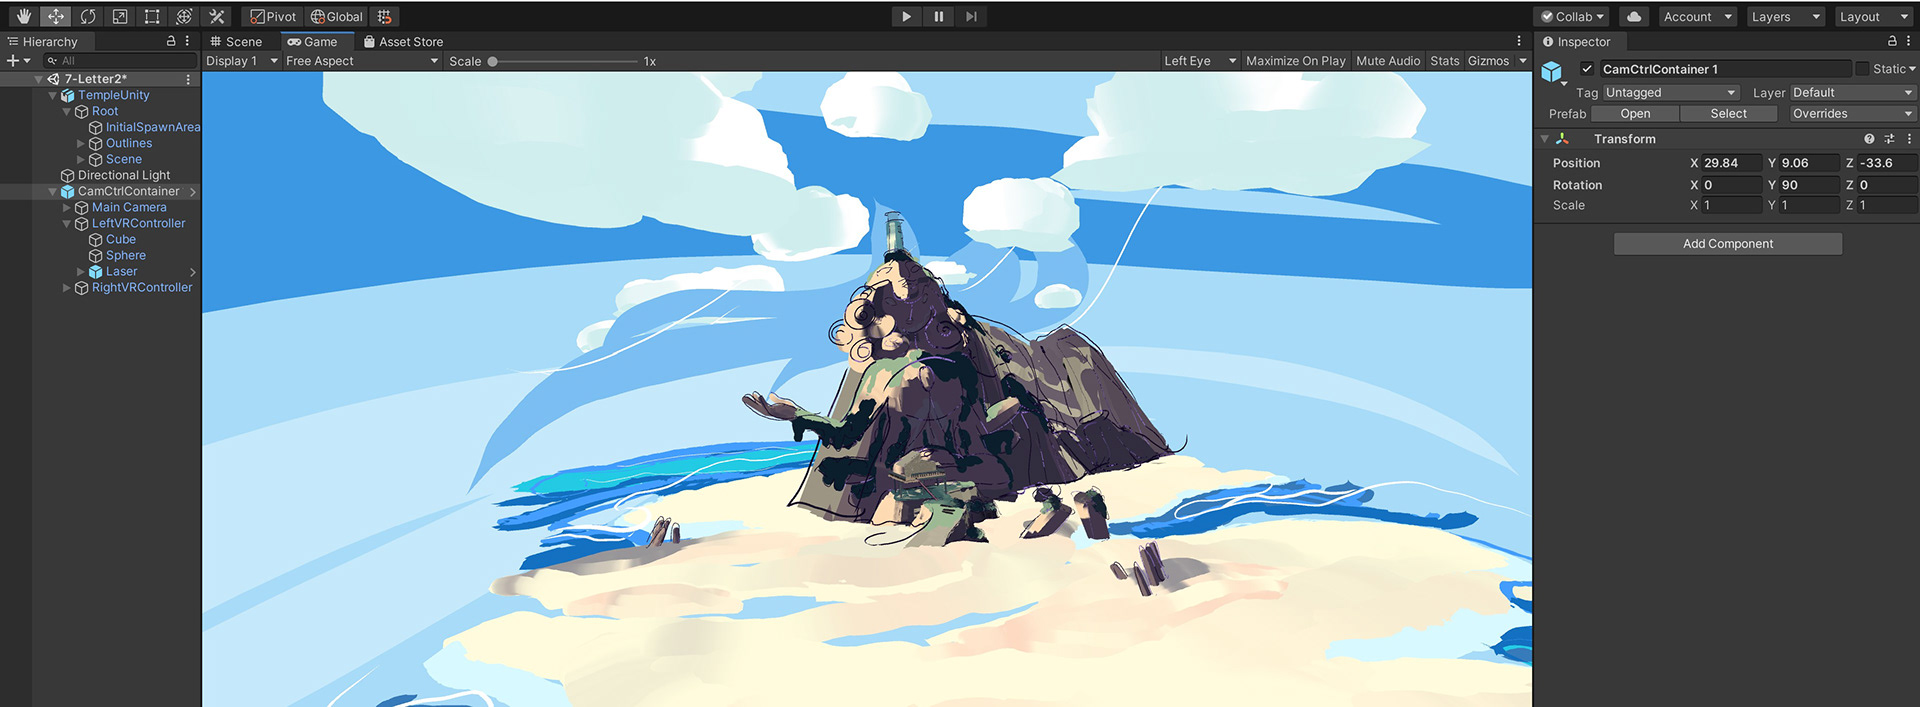Toggle Maximize On Play
The image size is (1920, 707).
tap(1296, 61)
